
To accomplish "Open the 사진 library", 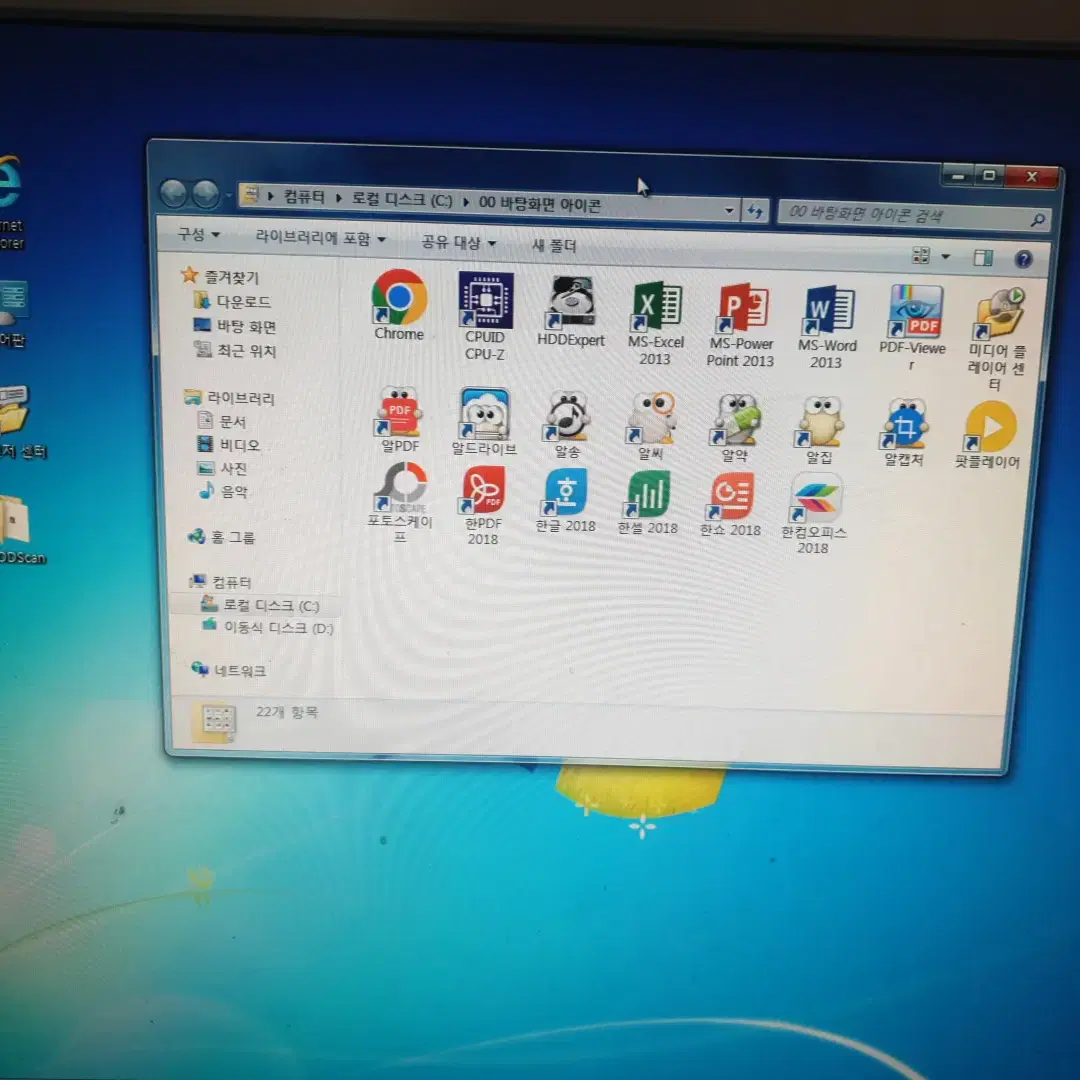I will click(233, 468).
